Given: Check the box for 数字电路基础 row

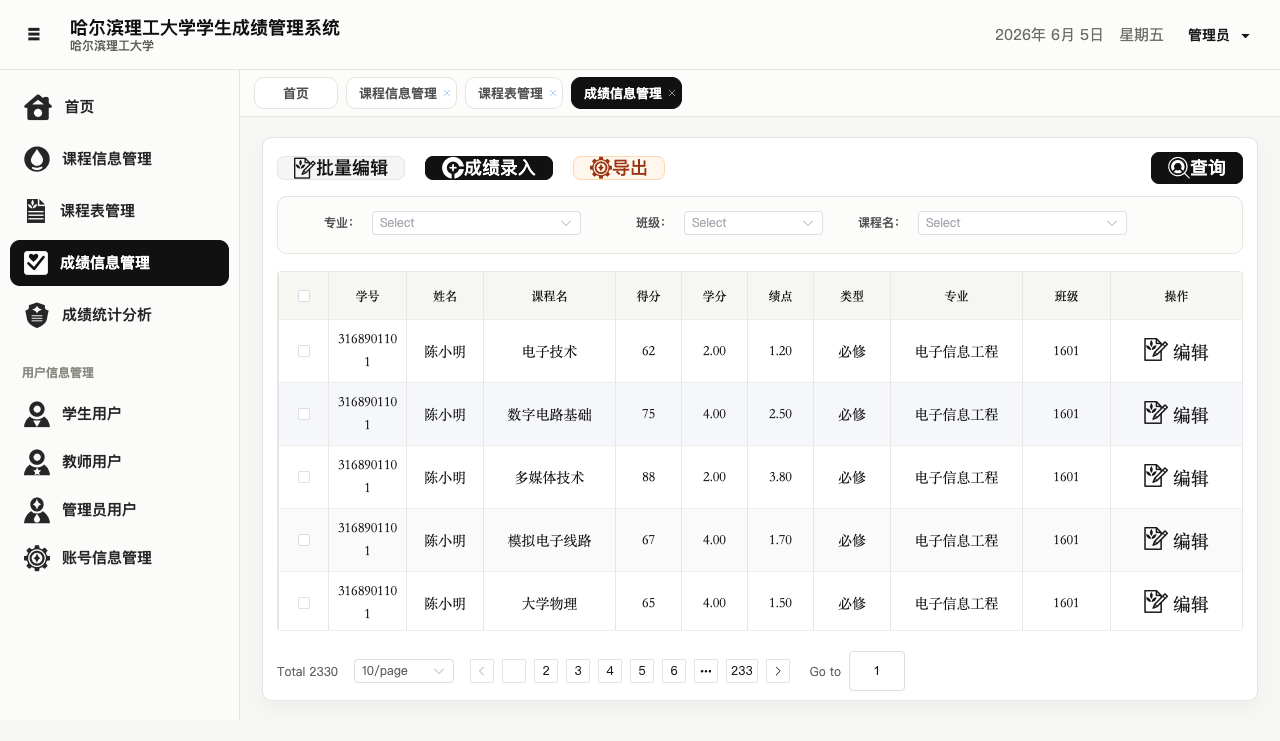Looking at the screenshot, I should point(304,414).
